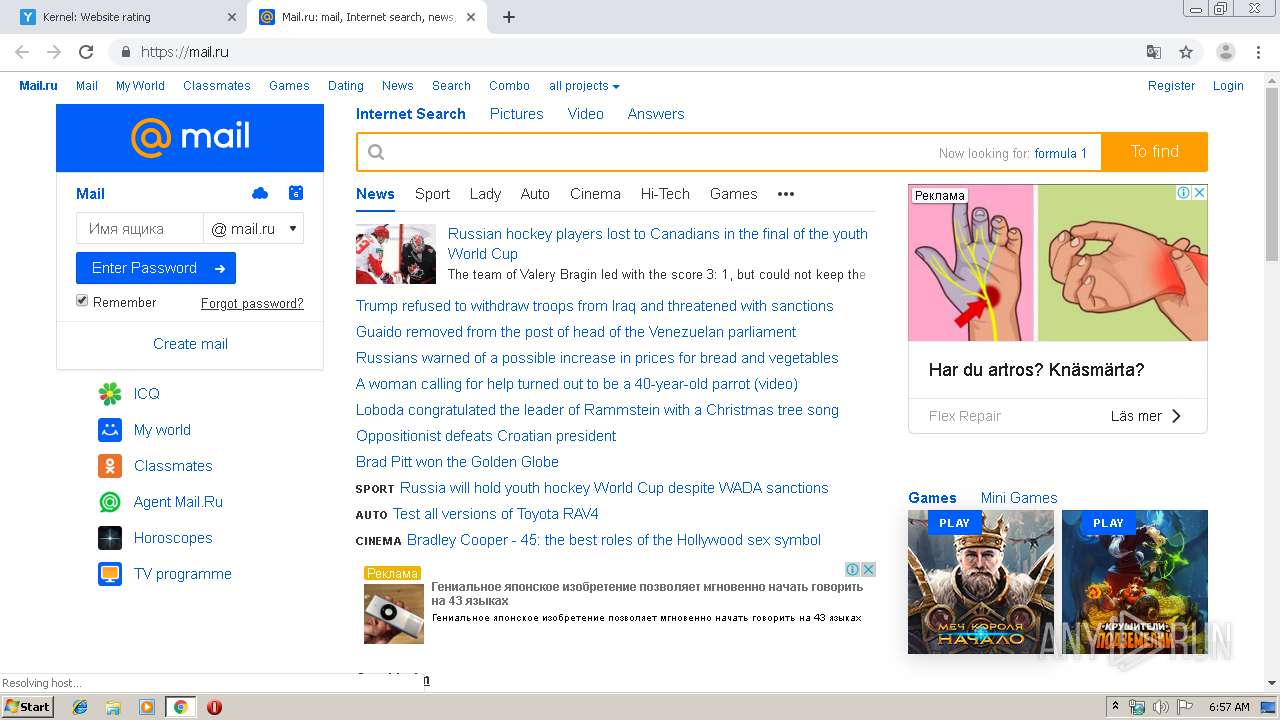This screenshot has height=720, width=1280.
Task: Open the Calendar icon in Mail box
Action: click(x=295, y=193)
